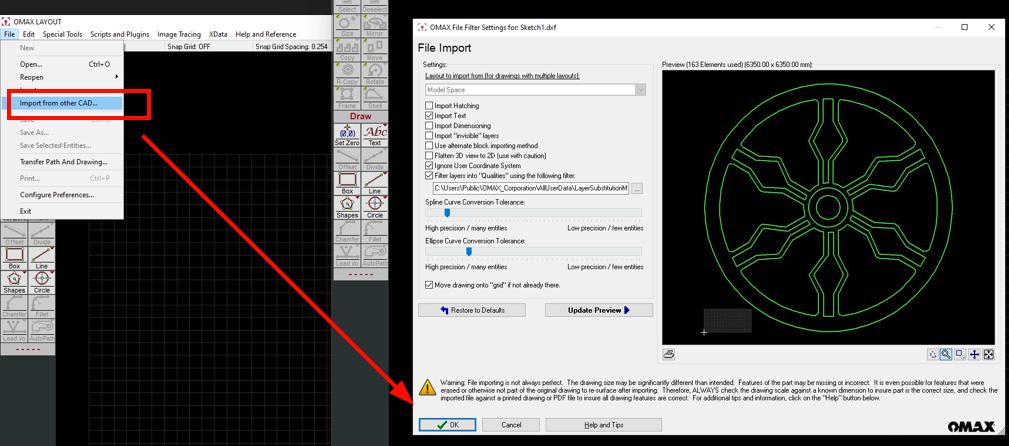Open the Model Space layout dropdown
Screen dimensions: 1009x446
[535, 90]
